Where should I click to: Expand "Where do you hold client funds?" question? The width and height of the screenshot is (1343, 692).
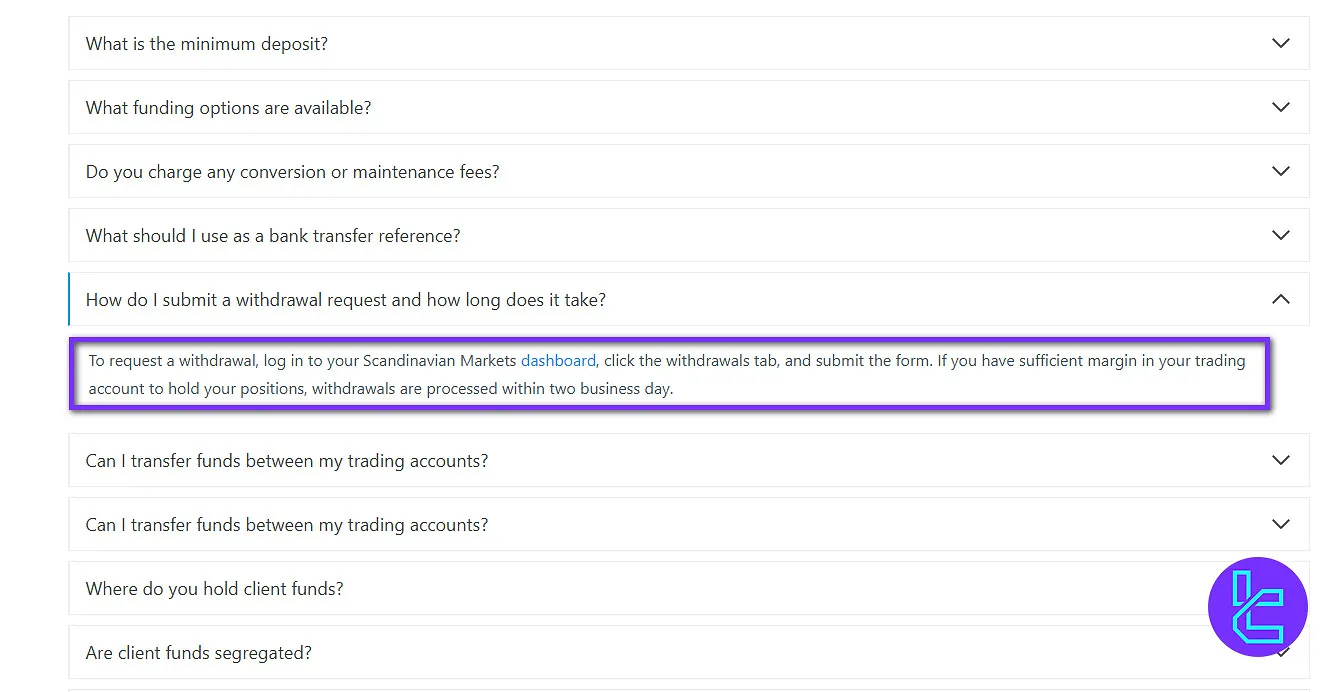click(x=214, y=589)
